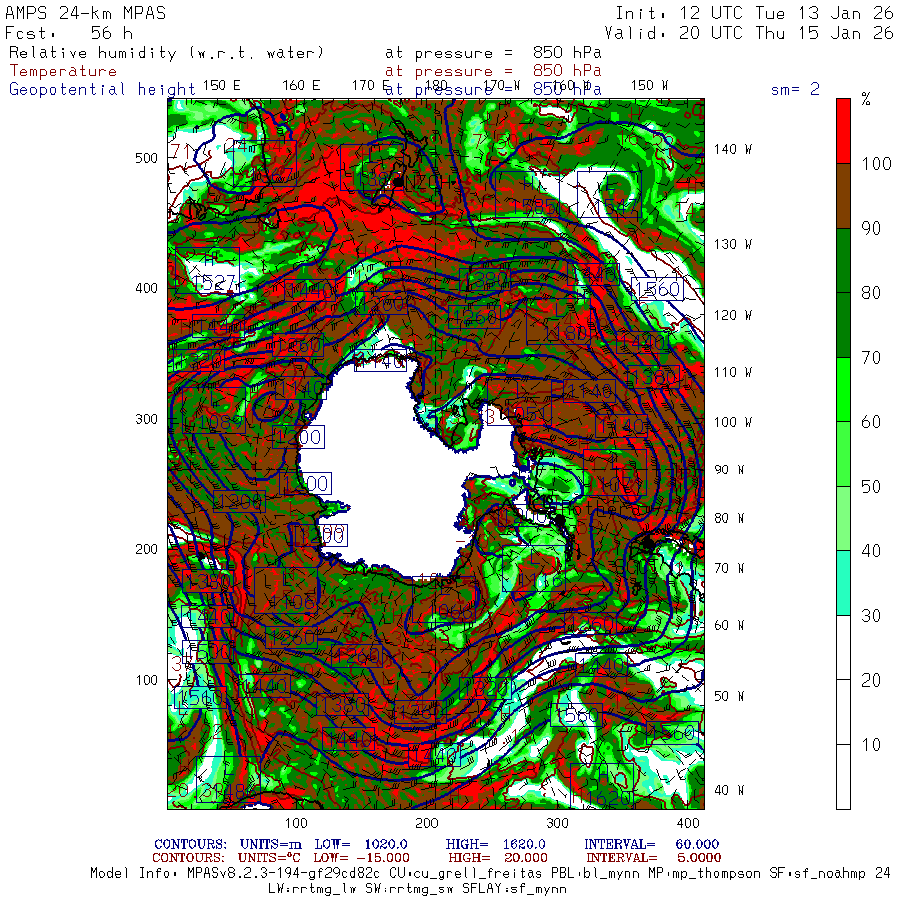Select the 'Init: 12 UTC Tue 13 Jan 26' text
Screen dimensions: 900x900
pos(754,13)
